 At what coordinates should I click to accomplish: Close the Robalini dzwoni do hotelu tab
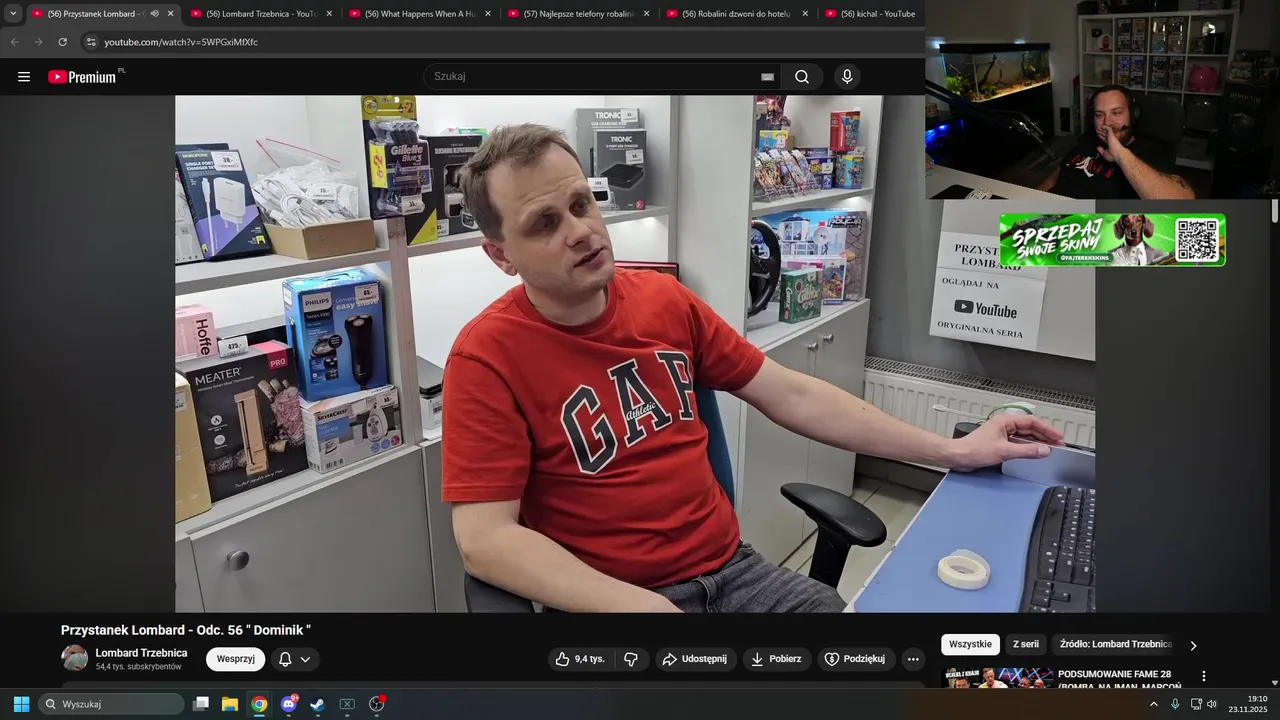(x=805, y=14)
